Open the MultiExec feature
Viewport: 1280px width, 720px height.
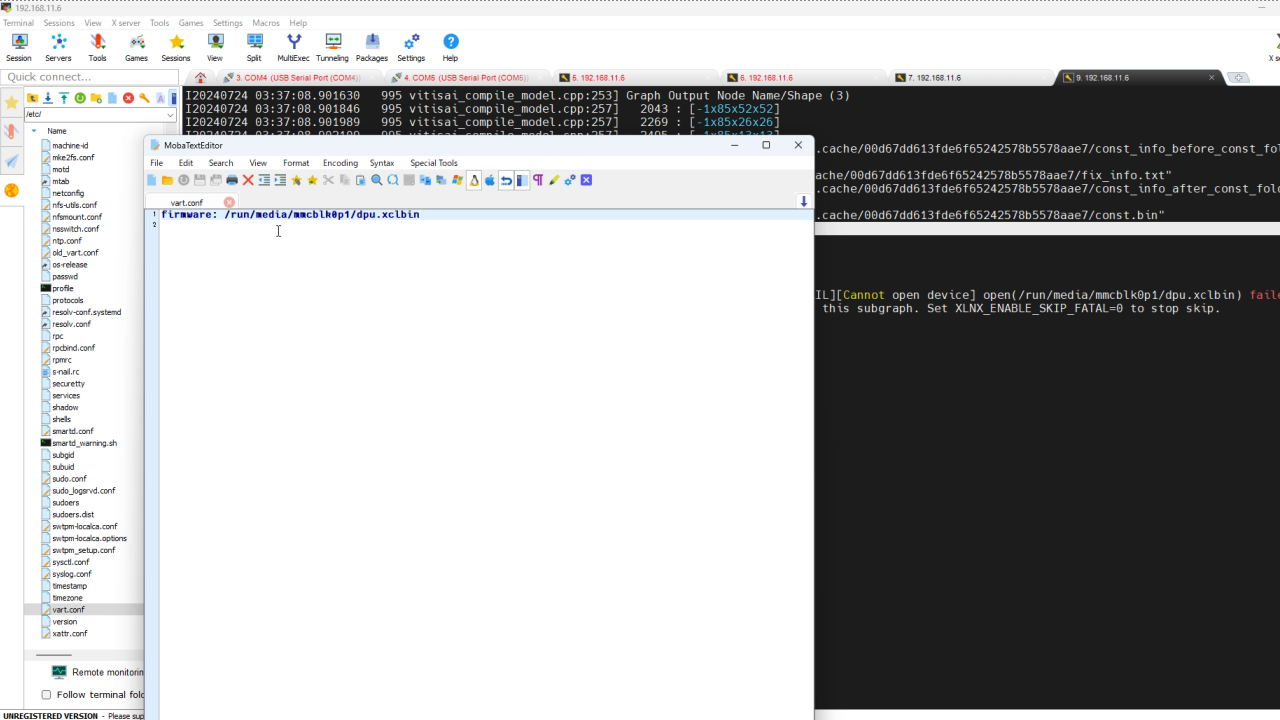tap(293, 47)
